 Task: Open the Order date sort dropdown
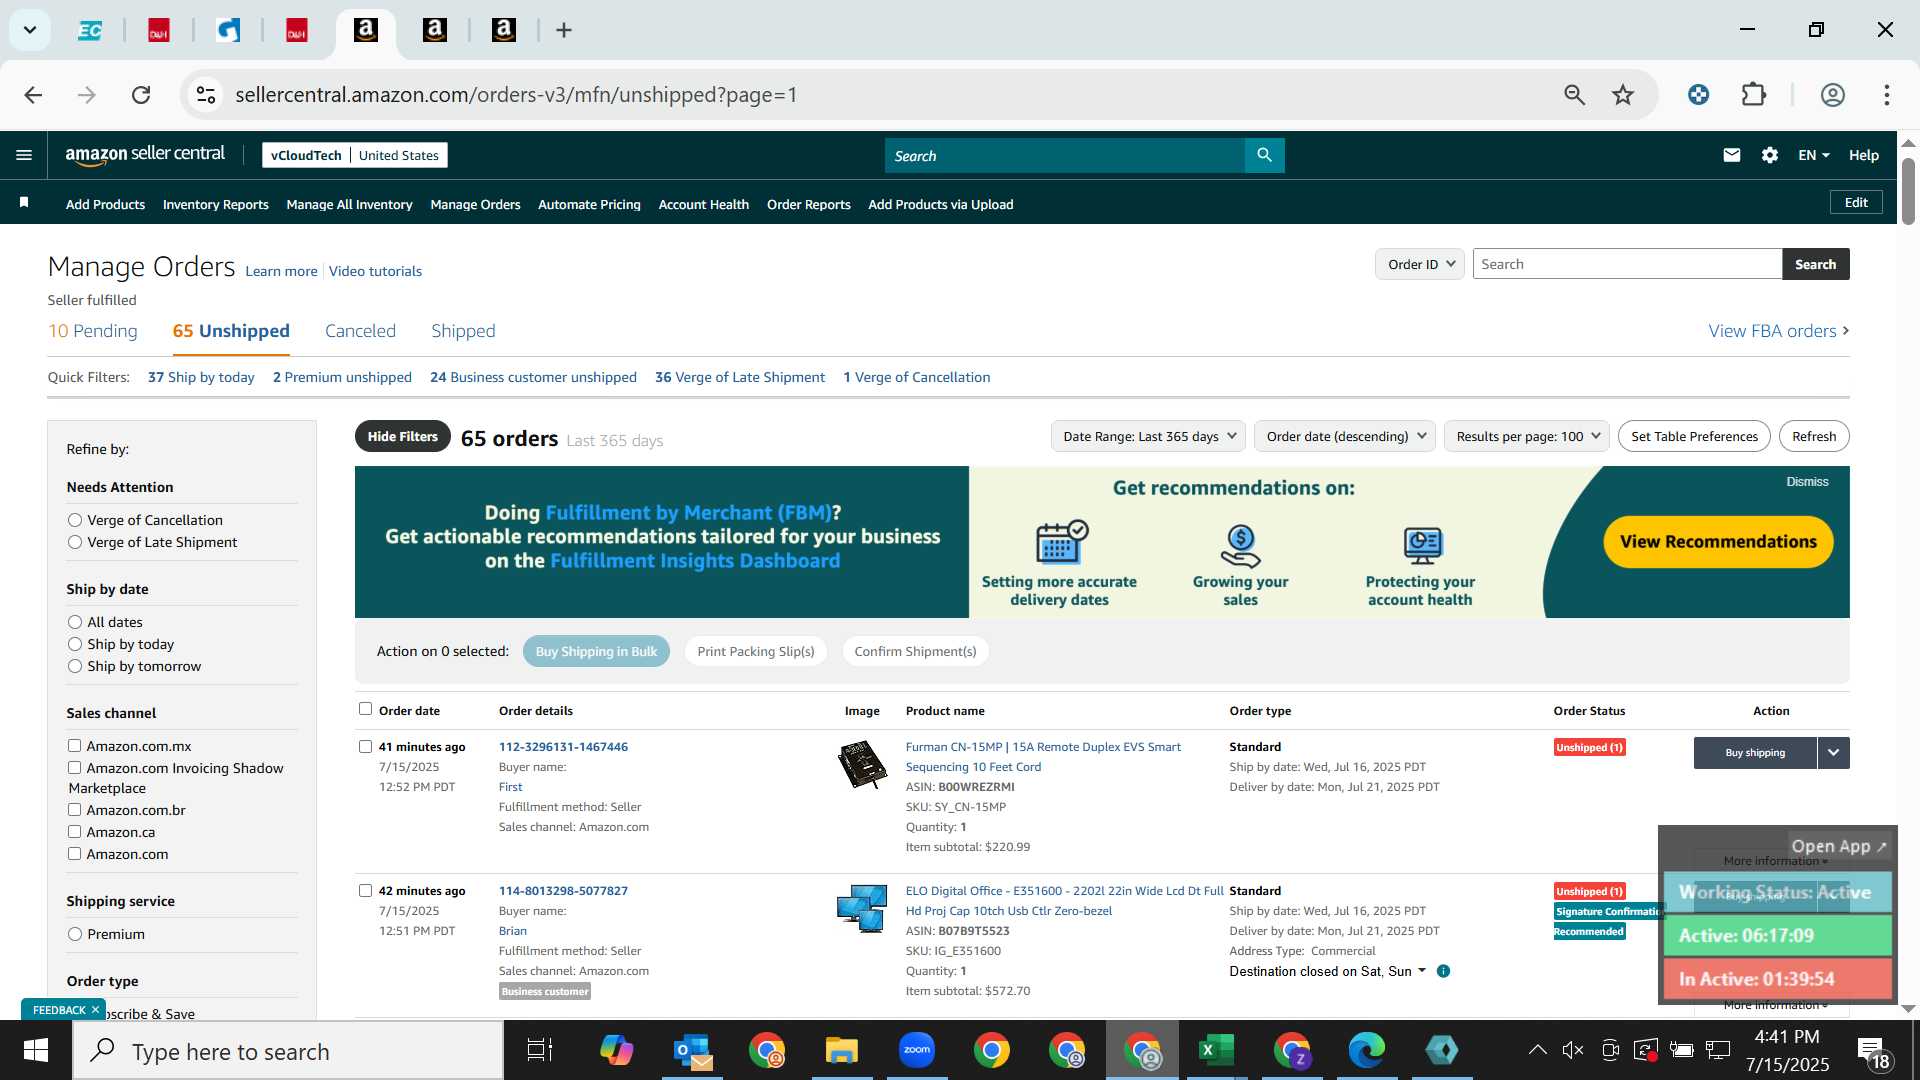click(1345, 436)
